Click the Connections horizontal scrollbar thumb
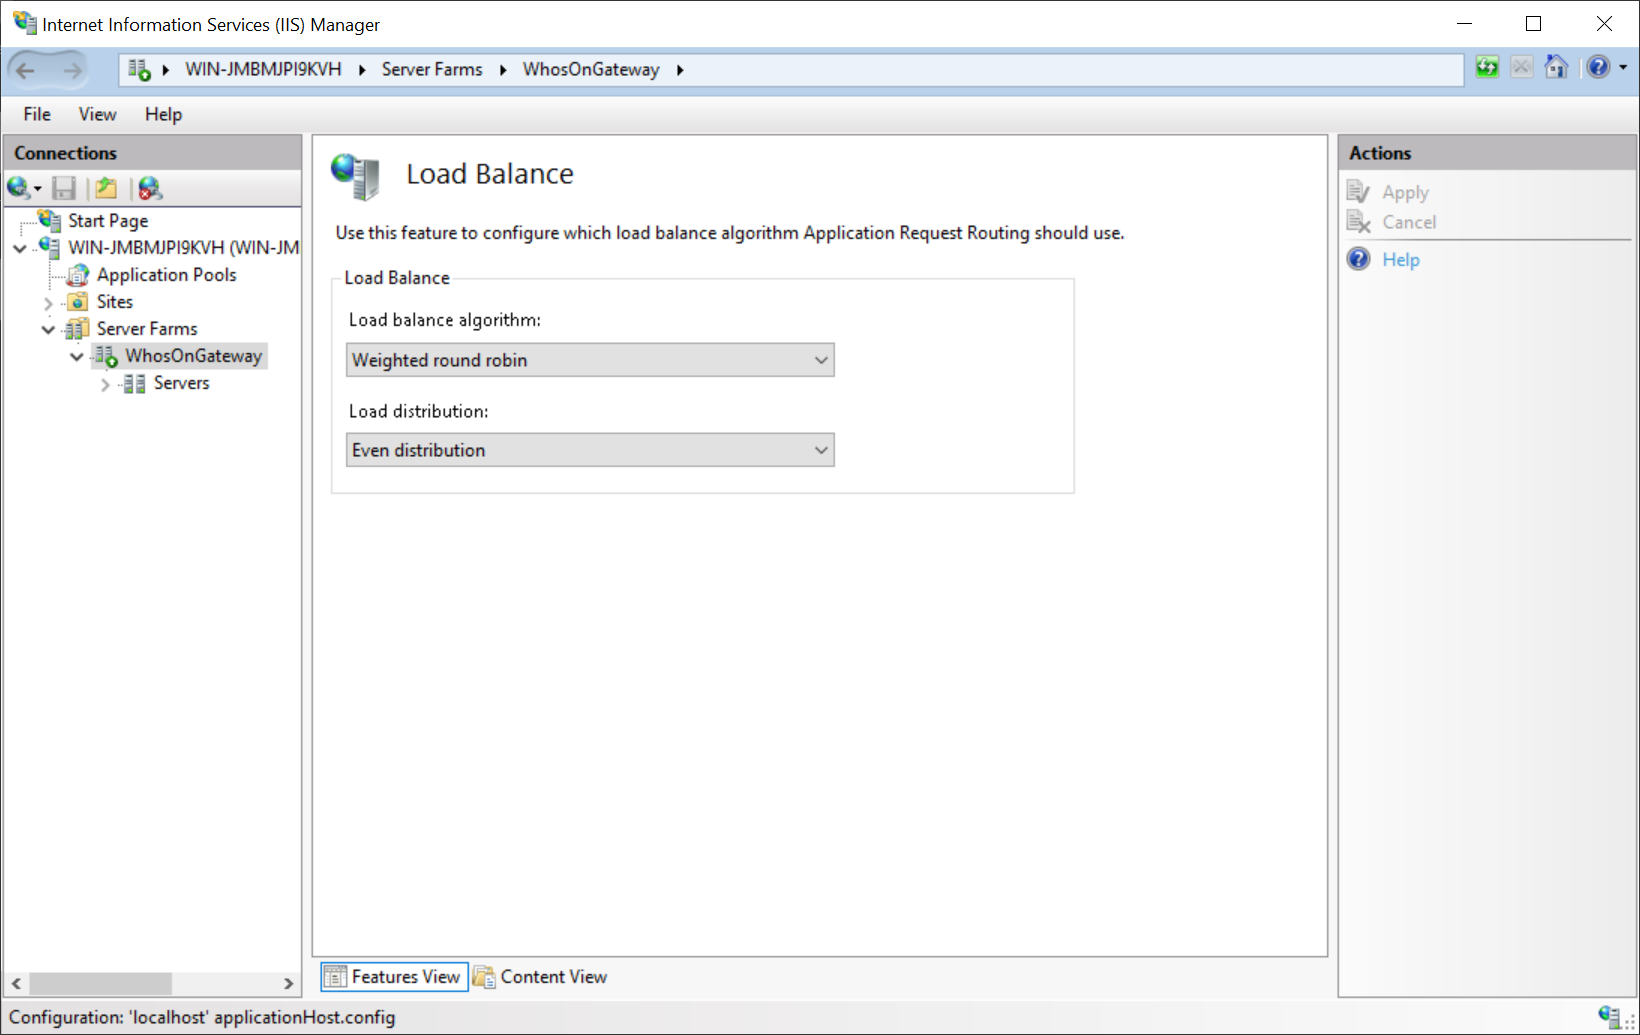The width and height of the screenshot is (1640, 1035). tap(100, 983)
